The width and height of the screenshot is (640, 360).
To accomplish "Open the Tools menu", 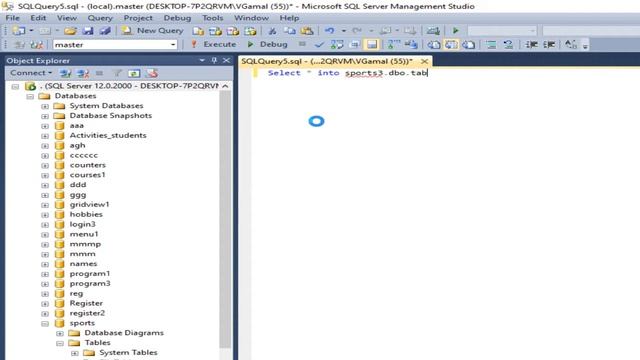I will click(213, 18).
